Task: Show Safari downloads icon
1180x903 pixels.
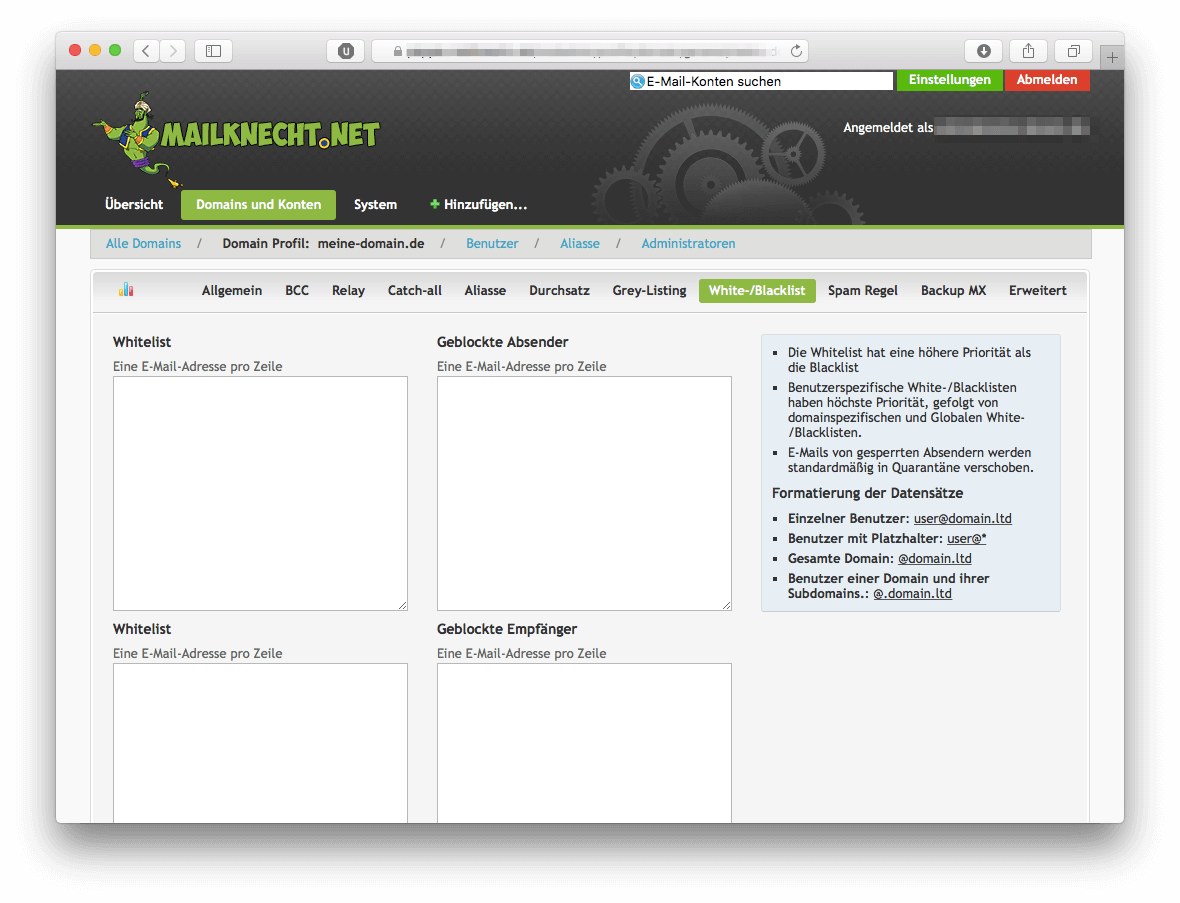Action: (984, 50)
